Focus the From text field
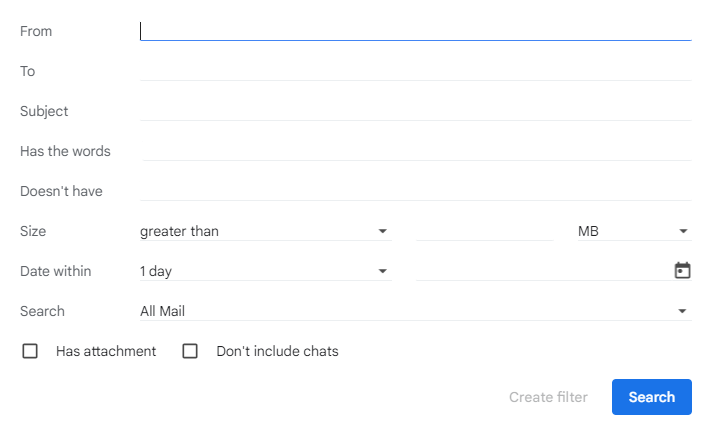Screen dimensions: 712x427 [x=415, y=31]
